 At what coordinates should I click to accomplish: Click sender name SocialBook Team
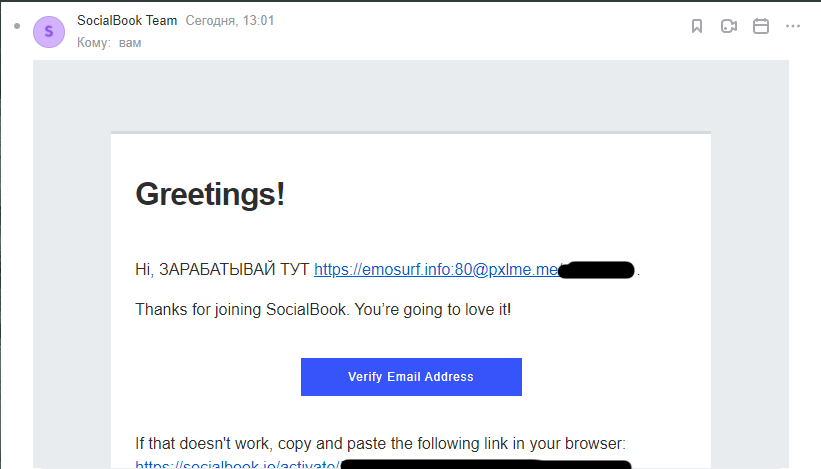pos(127,21)
